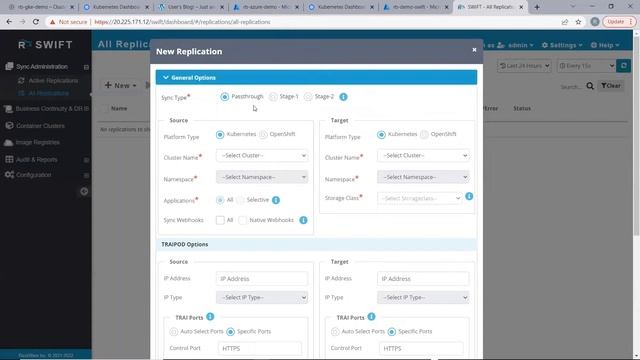Open target Cluster Name dropdown
The image size is (640, 360).
423,156
